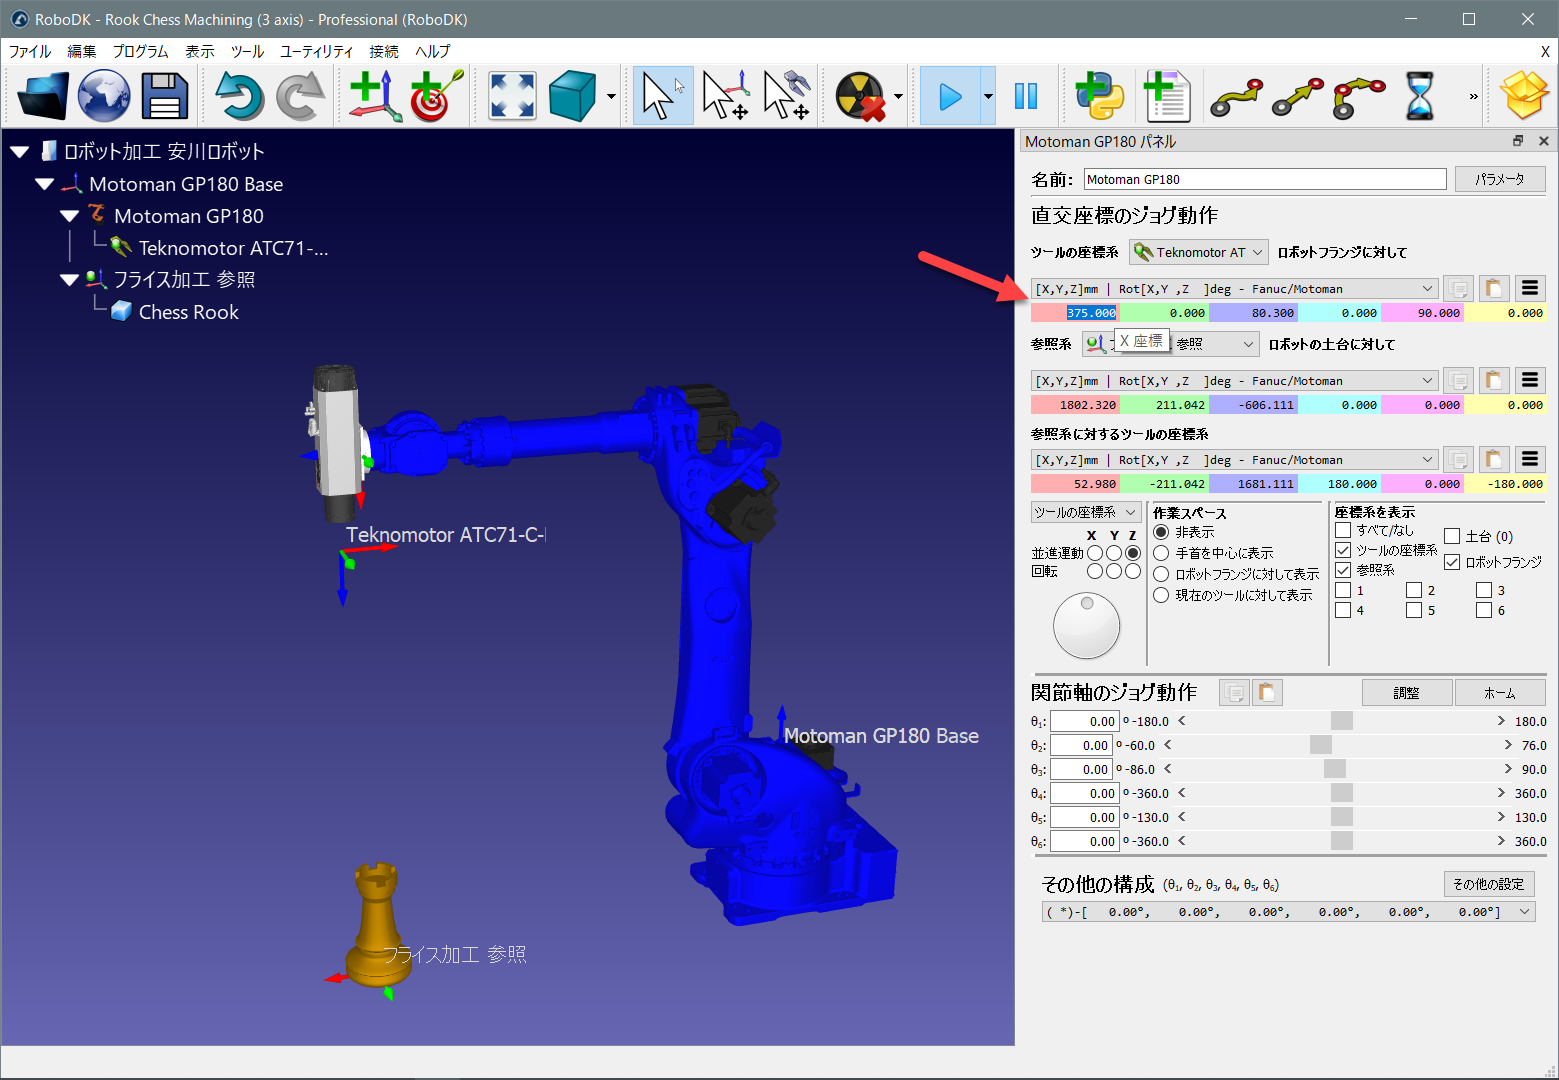Copy joint values in joint jog section
The width and height of the screenshot is (1559, 1080).
click(1235, 692)
